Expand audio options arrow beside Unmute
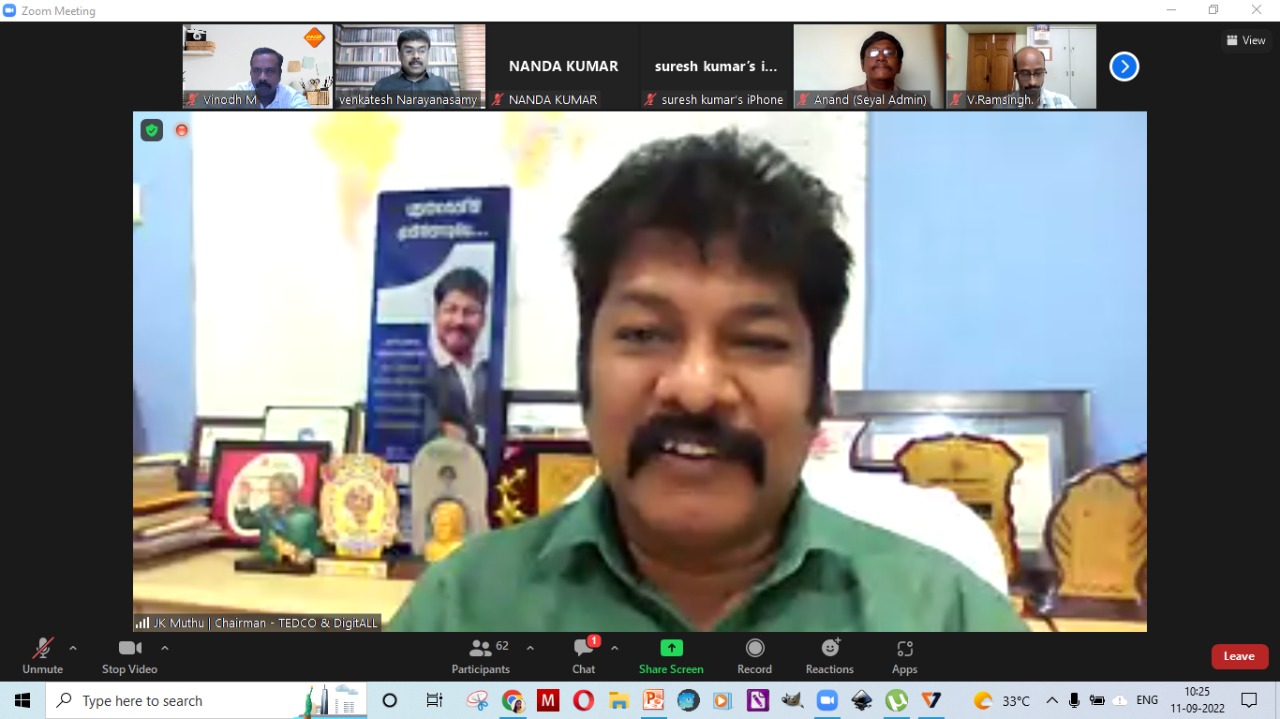This screenshot has width=1280, height=719. [x=73, y=648]
